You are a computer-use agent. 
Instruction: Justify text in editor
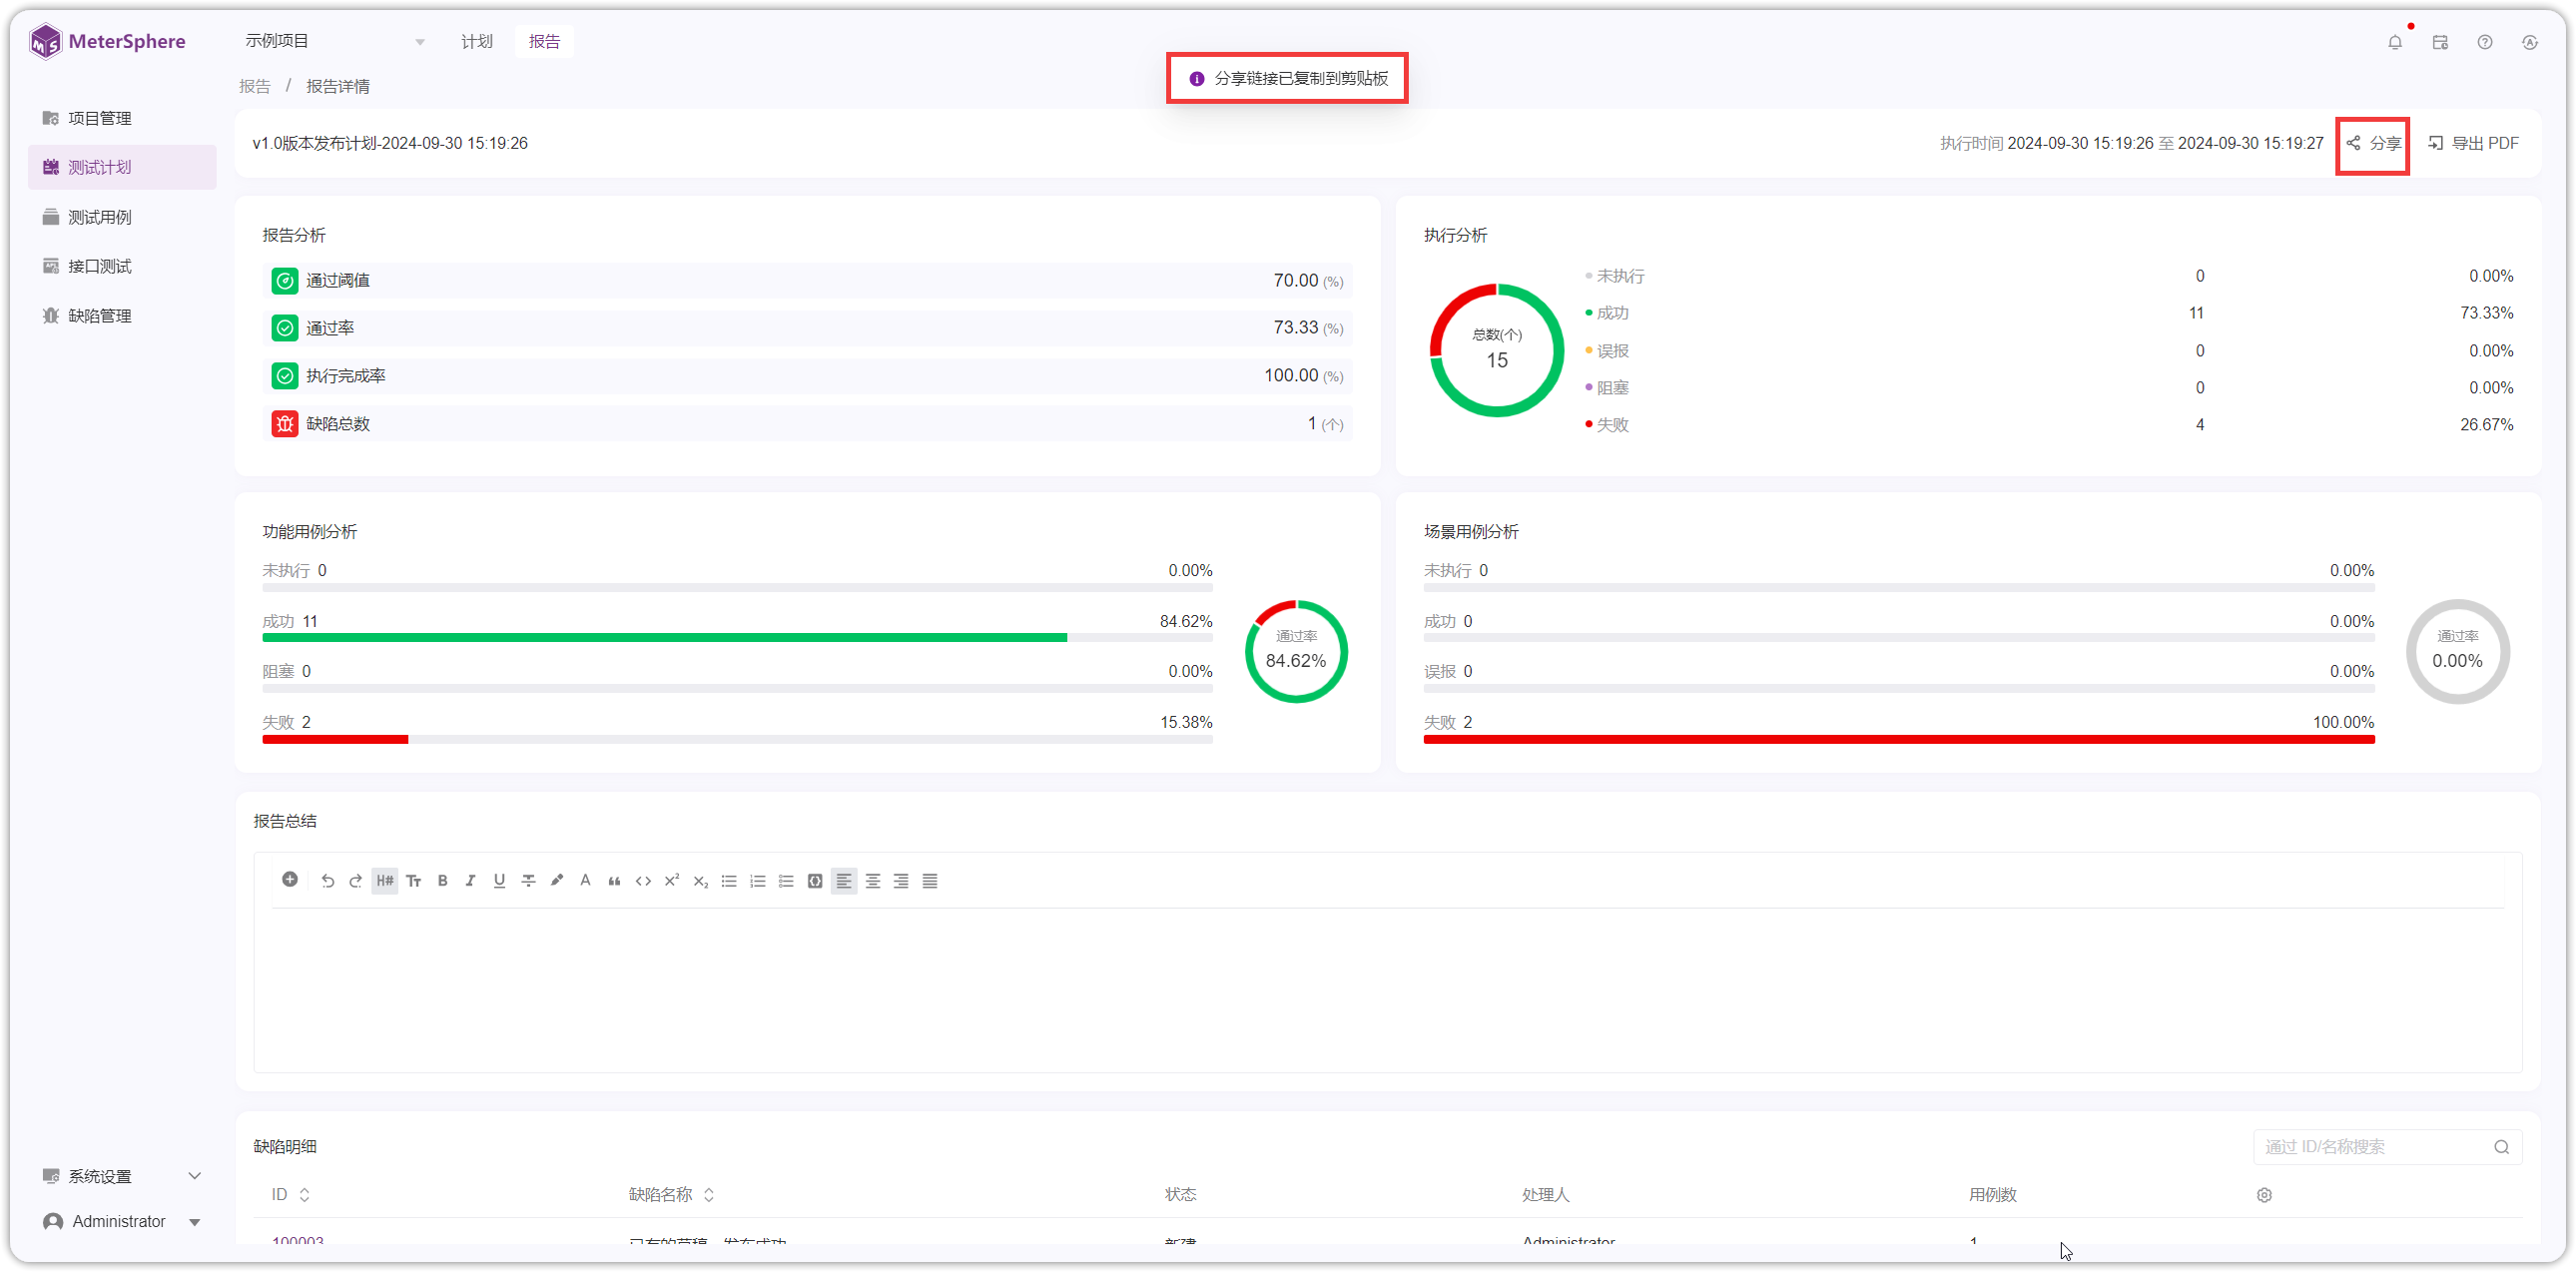point(930,881)
